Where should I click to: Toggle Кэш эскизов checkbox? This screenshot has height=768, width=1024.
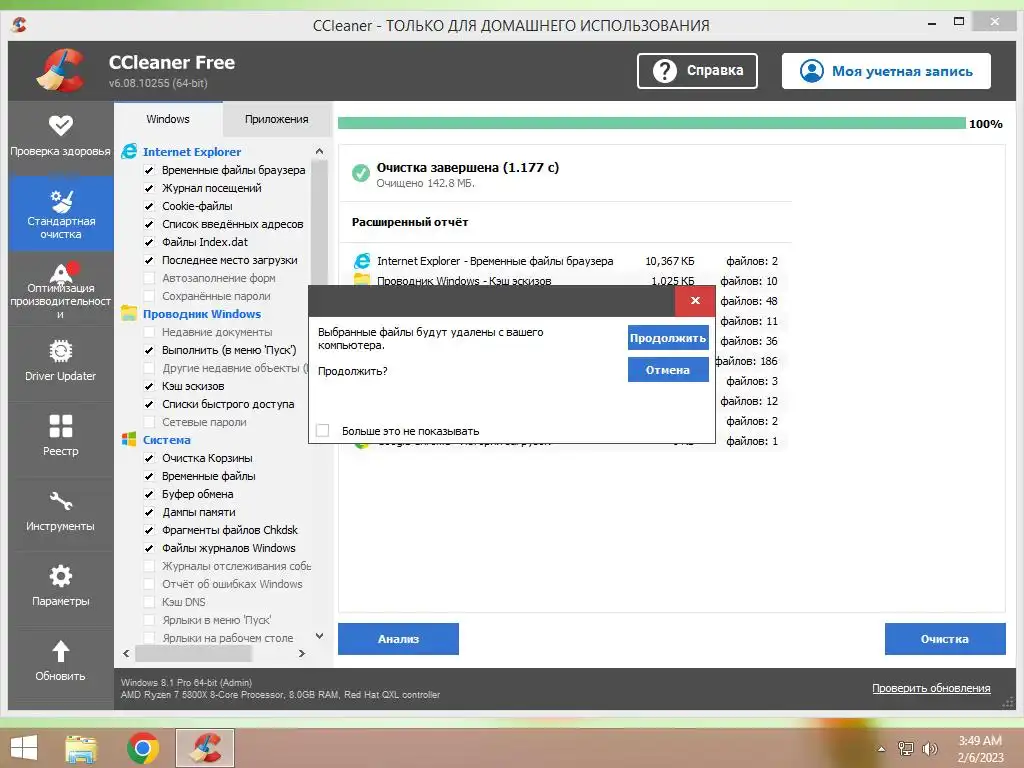point(149,386)
